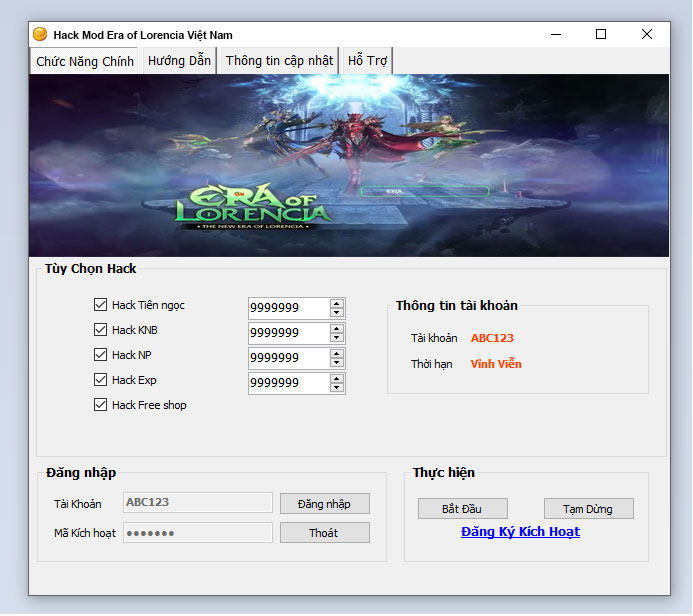Increase the Hack Exp value with up arrow

(x=337, y=379)
